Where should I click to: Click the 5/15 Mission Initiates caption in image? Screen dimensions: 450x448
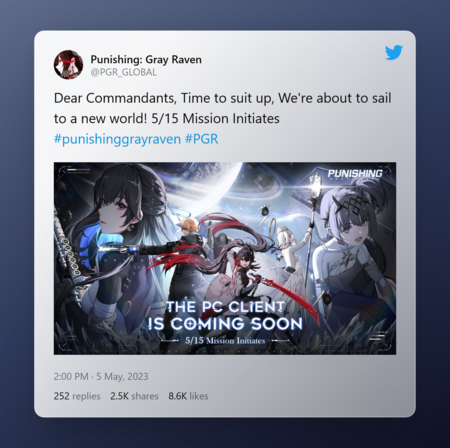(225, 341)
